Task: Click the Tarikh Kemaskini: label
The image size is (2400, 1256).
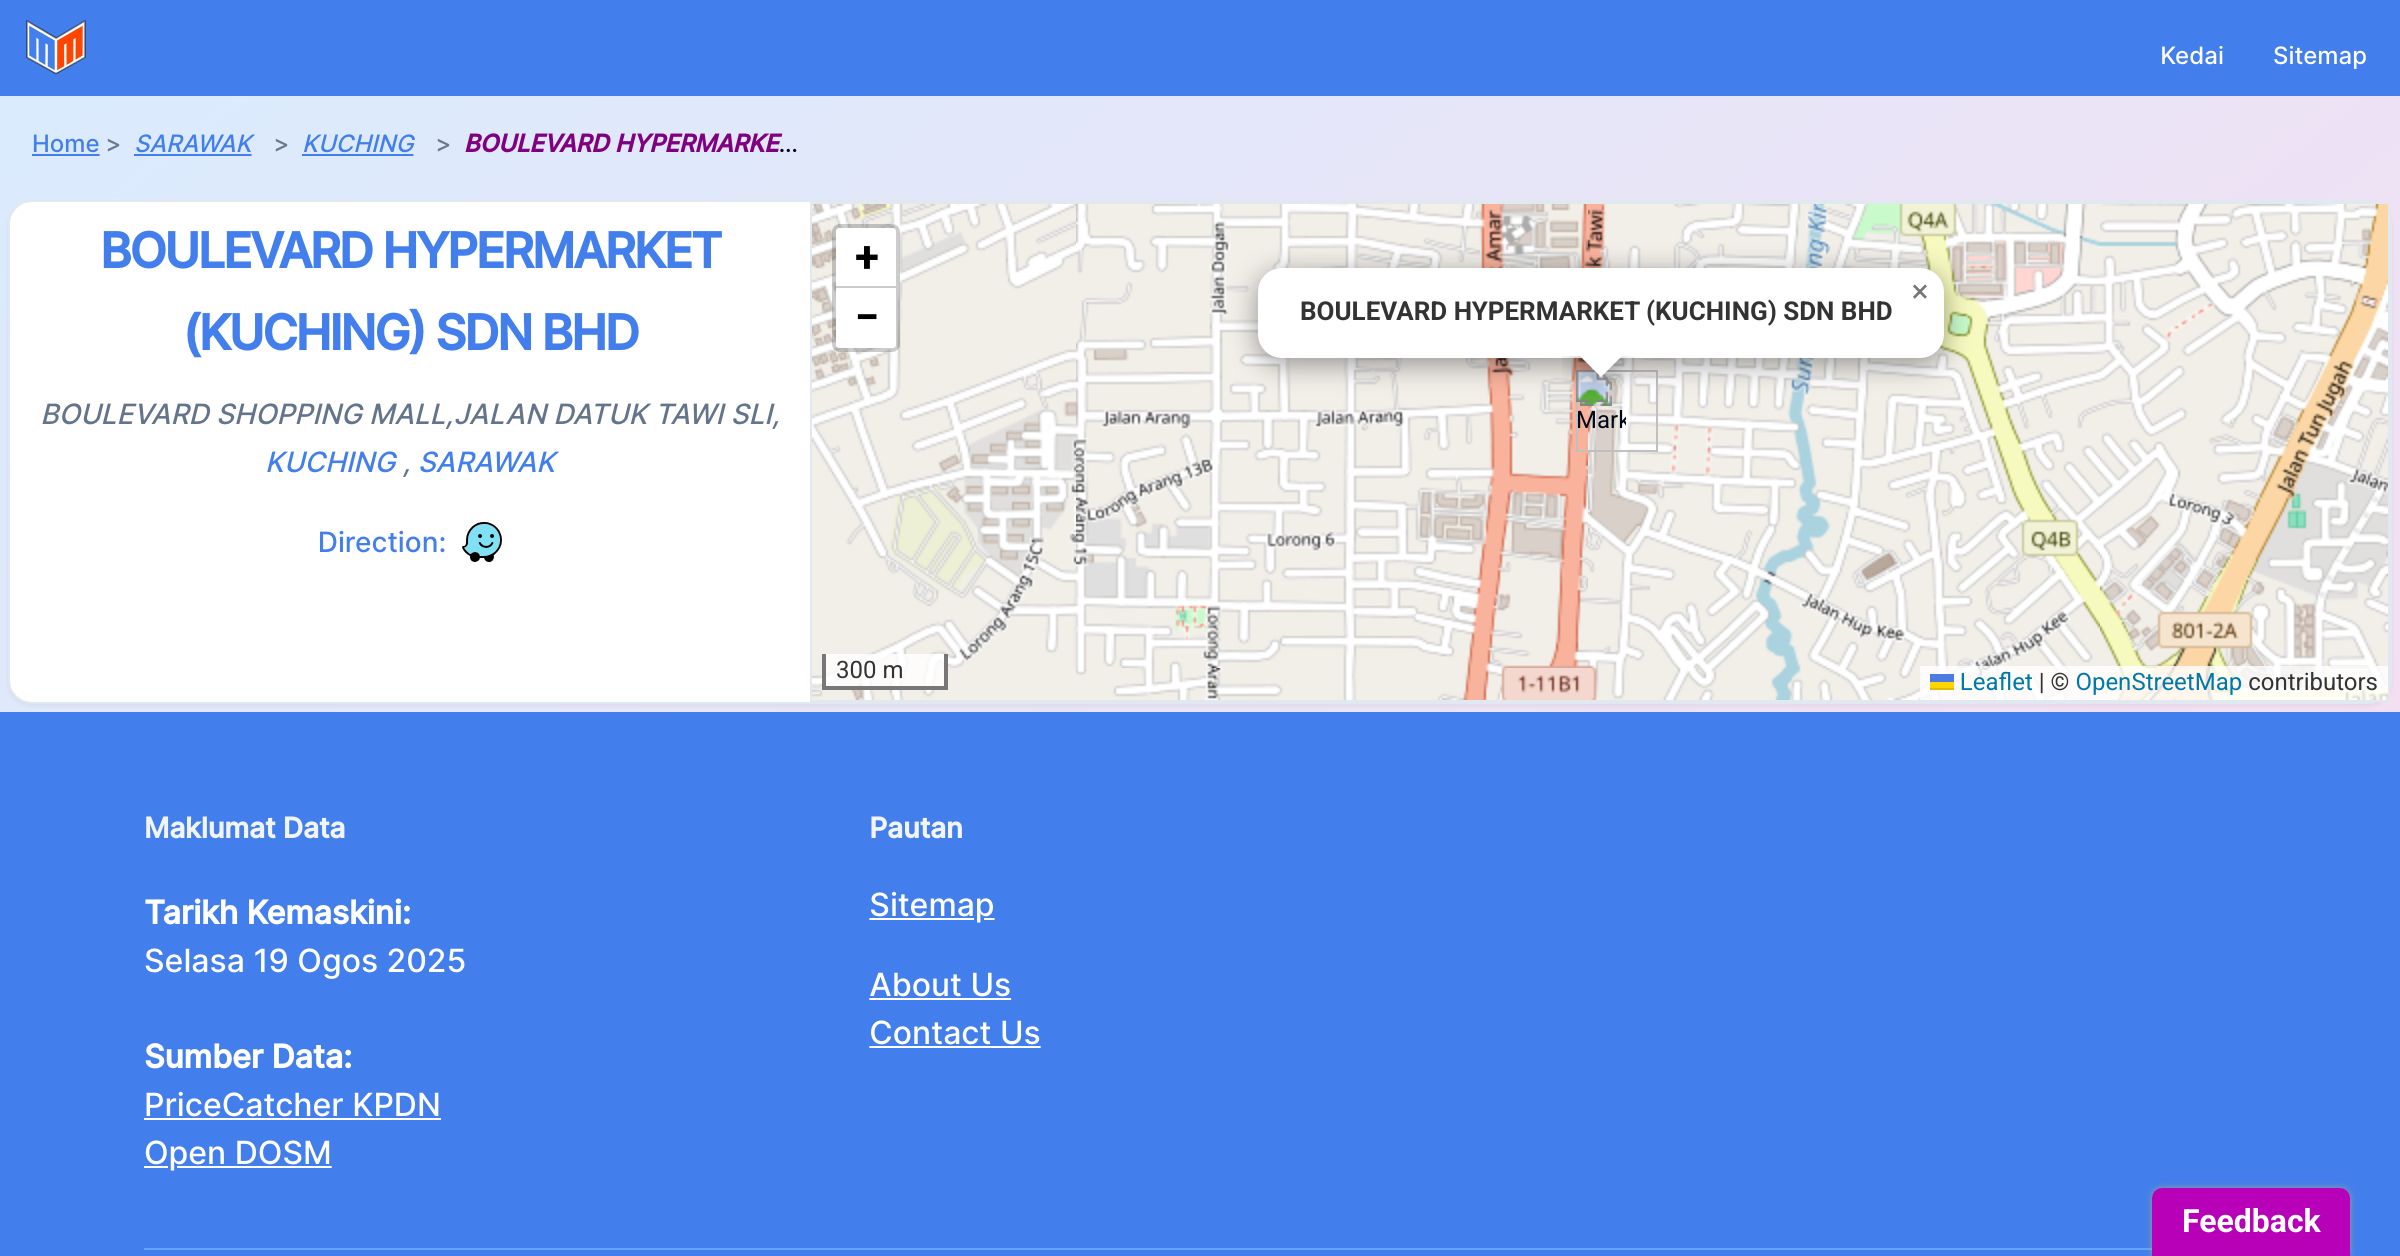Action: click(277, 913)
